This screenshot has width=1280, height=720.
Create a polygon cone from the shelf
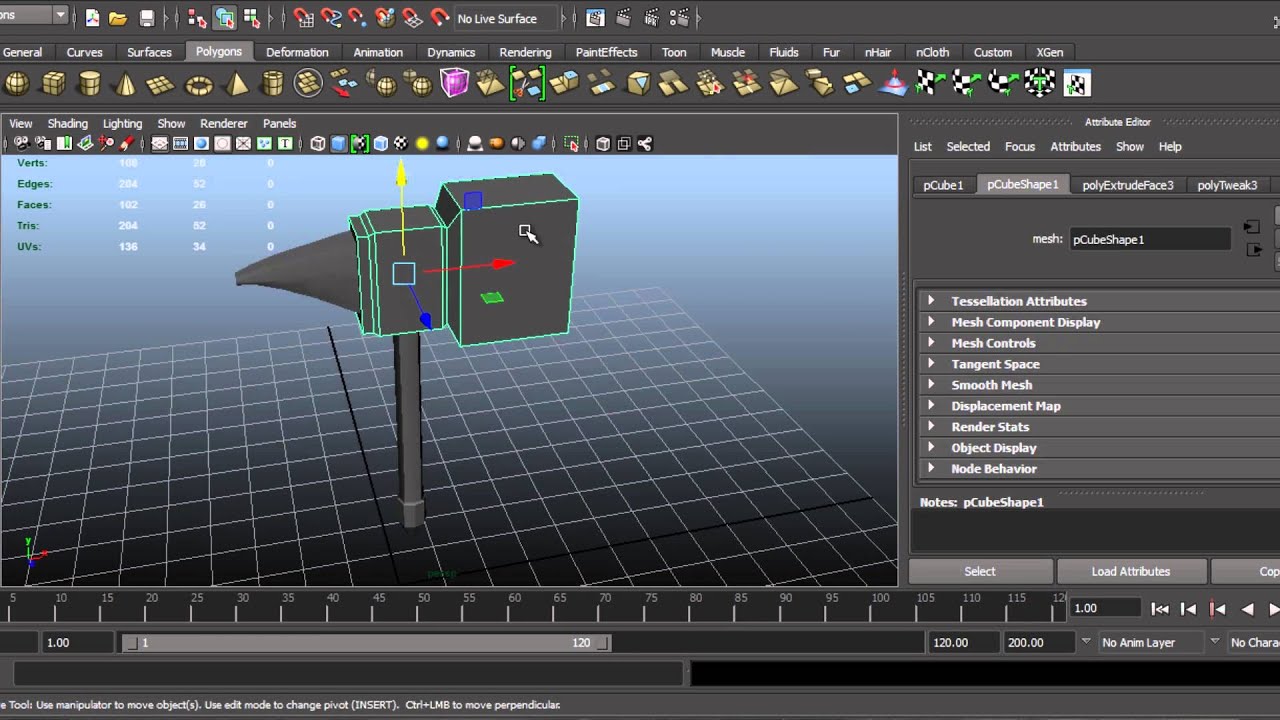click(125, 83)
